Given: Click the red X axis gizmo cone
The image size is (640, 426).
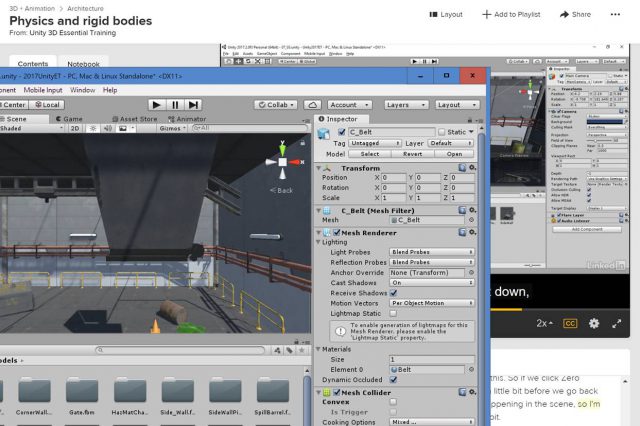Looking at the screenshot, I should pyautogui.click(x=295, y=162).
